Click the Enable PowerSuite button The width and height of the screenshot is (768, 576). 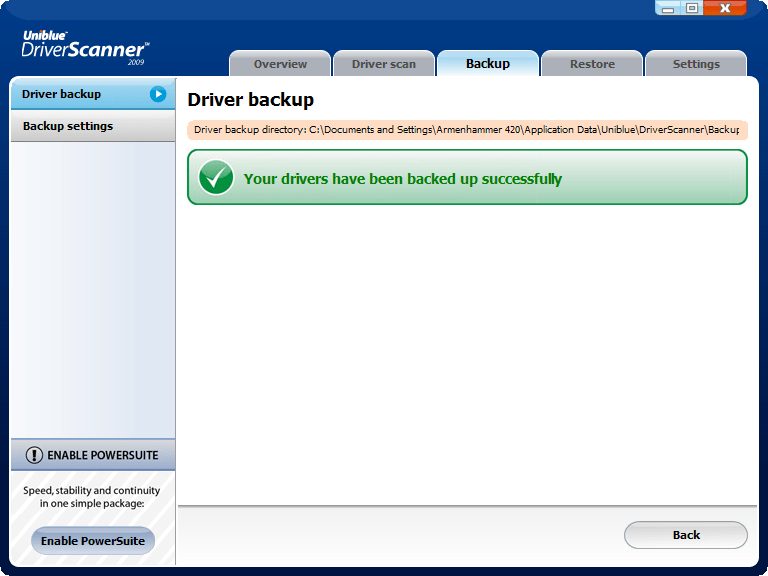[x=93, y=541]
